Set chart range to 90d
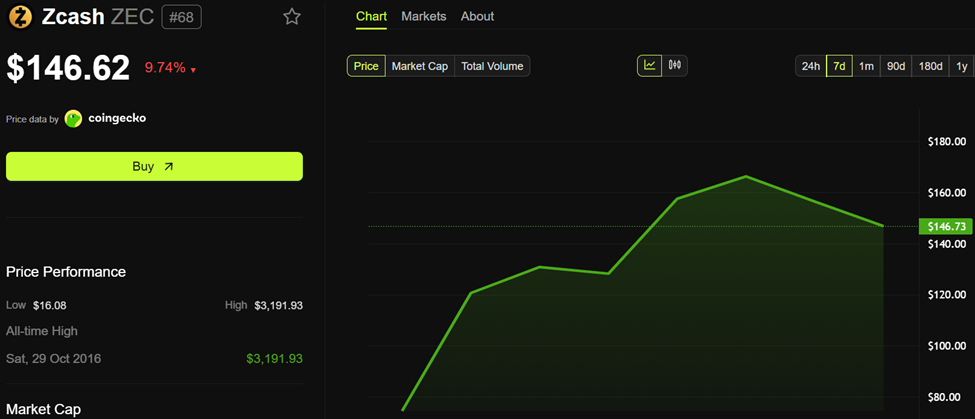 click(895, 66)
